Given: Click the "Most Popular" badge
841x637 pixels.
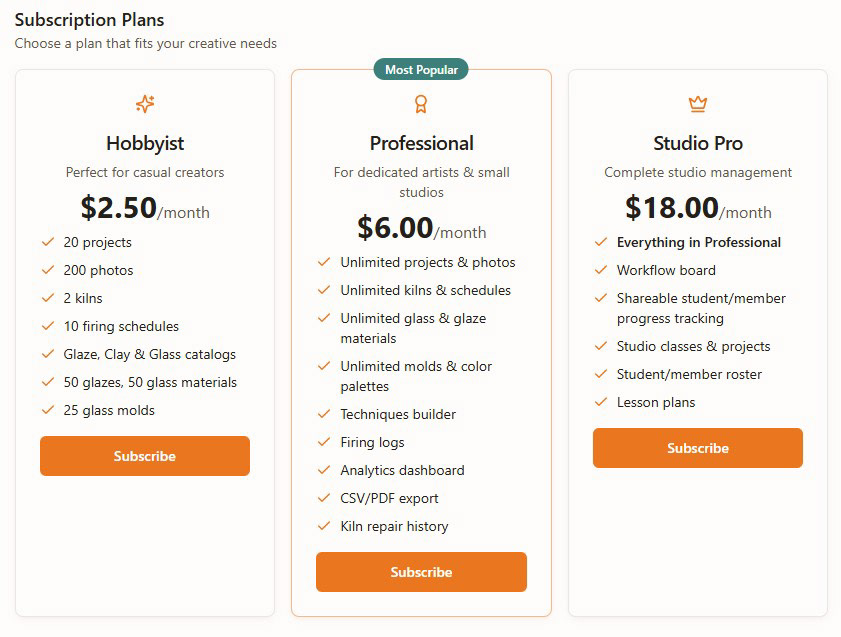Looking at the screenshot, I should click(421, 70).
